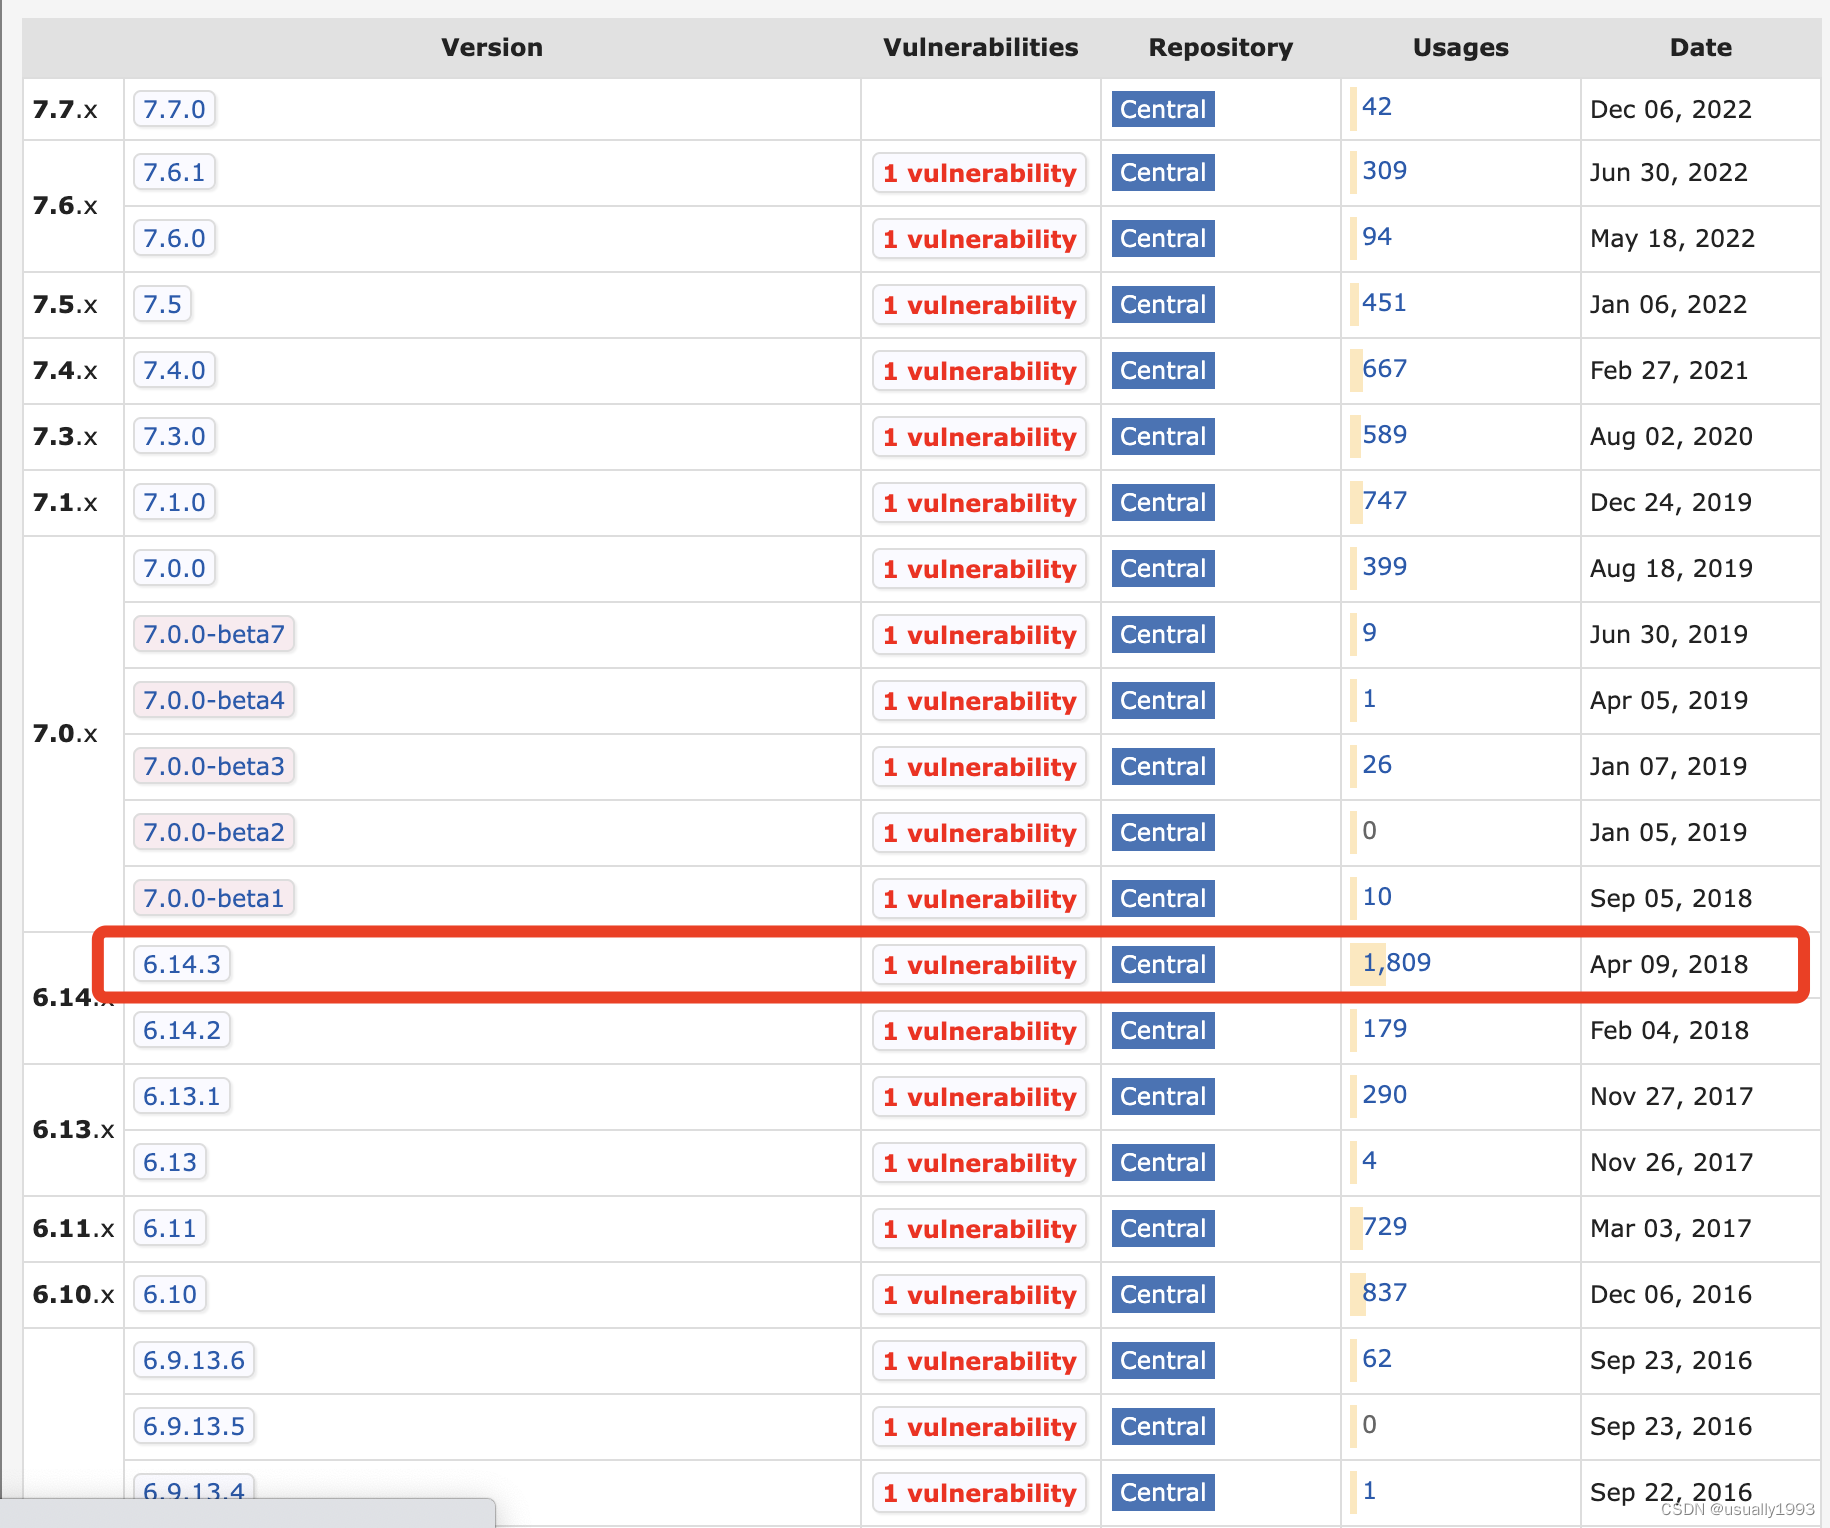Click Central repository badge for 7.3.0
1830x1528 pixels.
tap(1163, 436)
